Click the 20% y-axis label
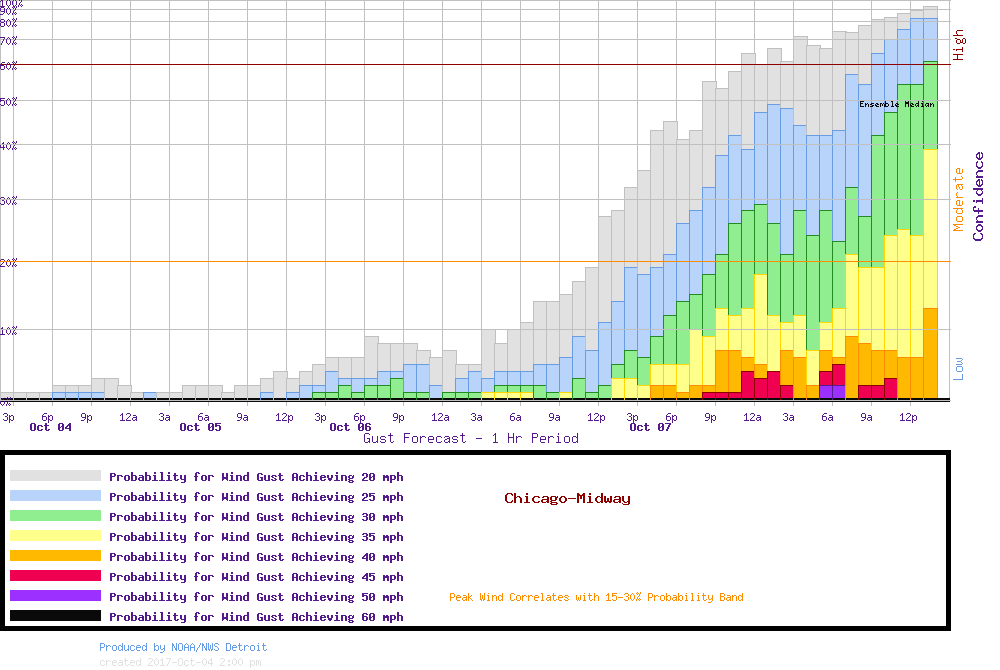Viewport: 1000px width, 670px height. click(x=8, y=263)
